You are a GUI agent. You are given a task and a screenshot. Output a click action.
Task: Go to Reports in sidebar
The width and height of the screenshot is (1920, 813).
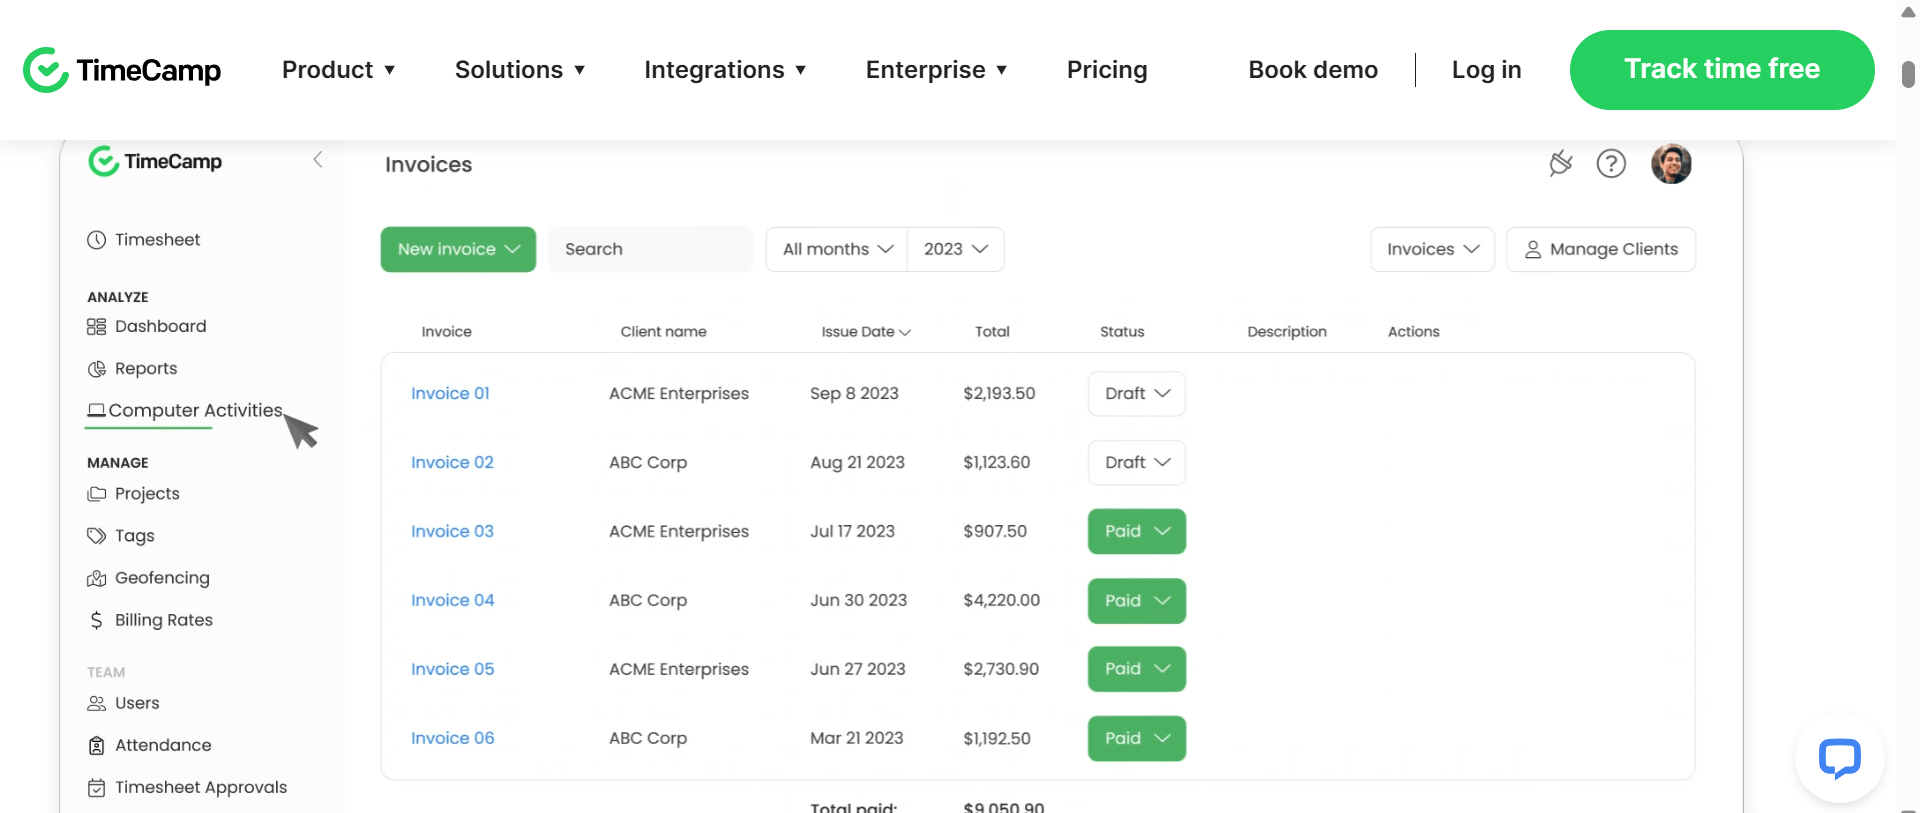(x=132, y=369)
